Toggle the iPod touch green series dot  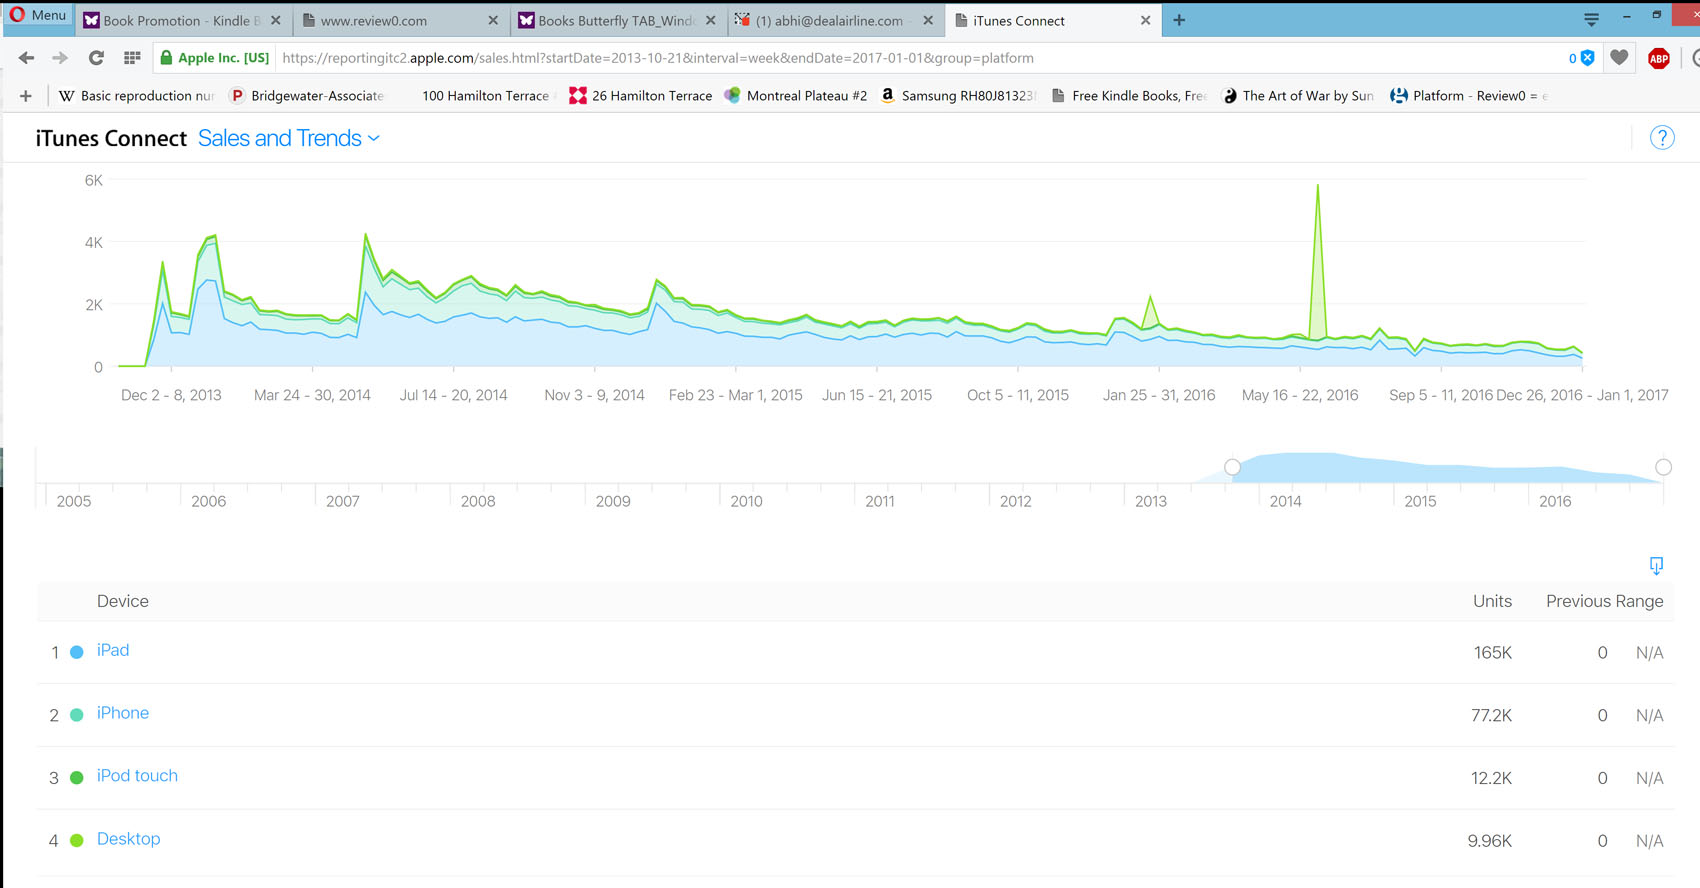pyautogui.click(x=77, y=778)
